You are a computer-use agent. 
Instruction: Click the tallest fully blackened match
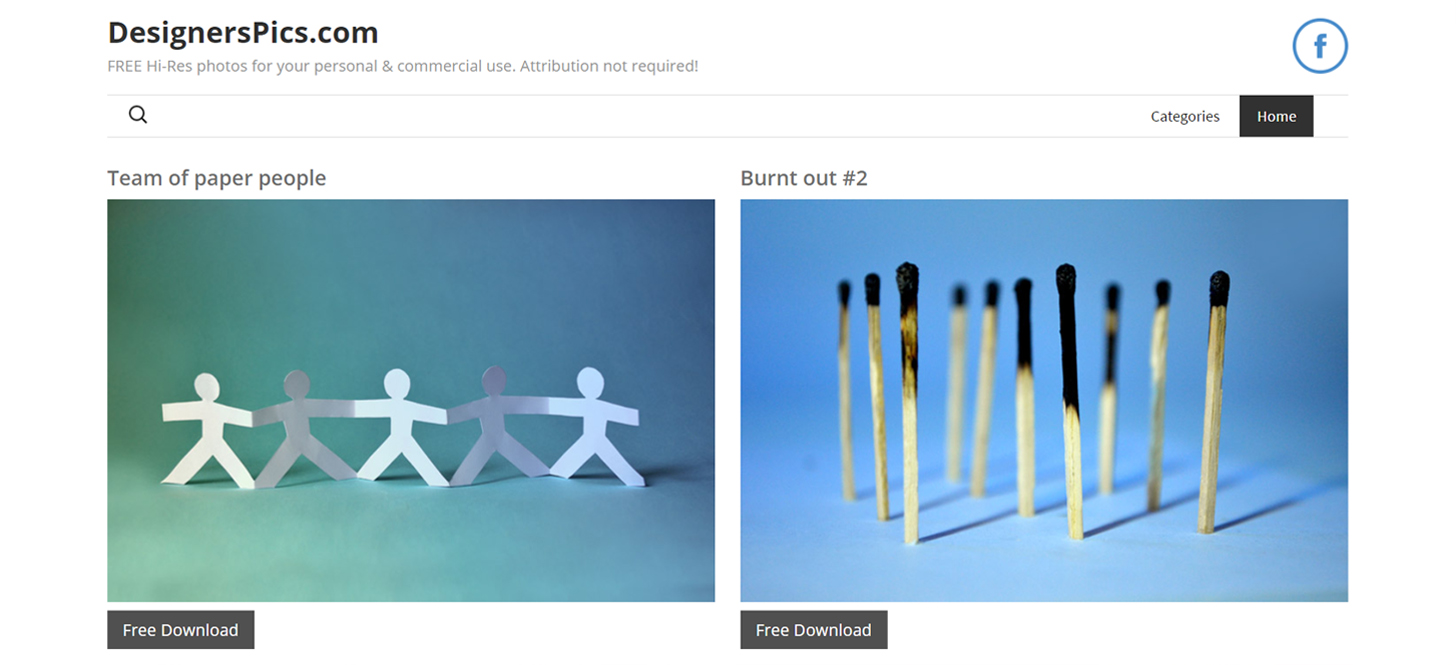(x=1070, y=400)
